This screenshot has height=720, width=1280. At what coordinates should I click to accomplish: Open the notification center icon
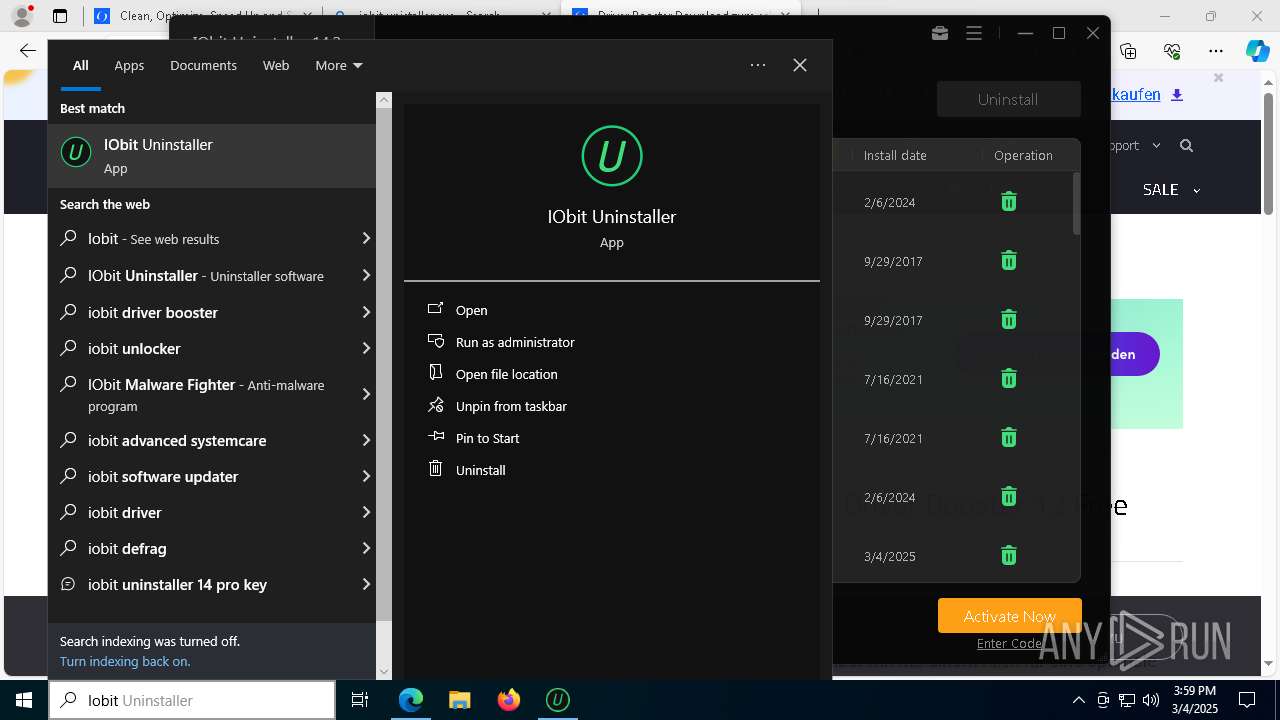1248,700
